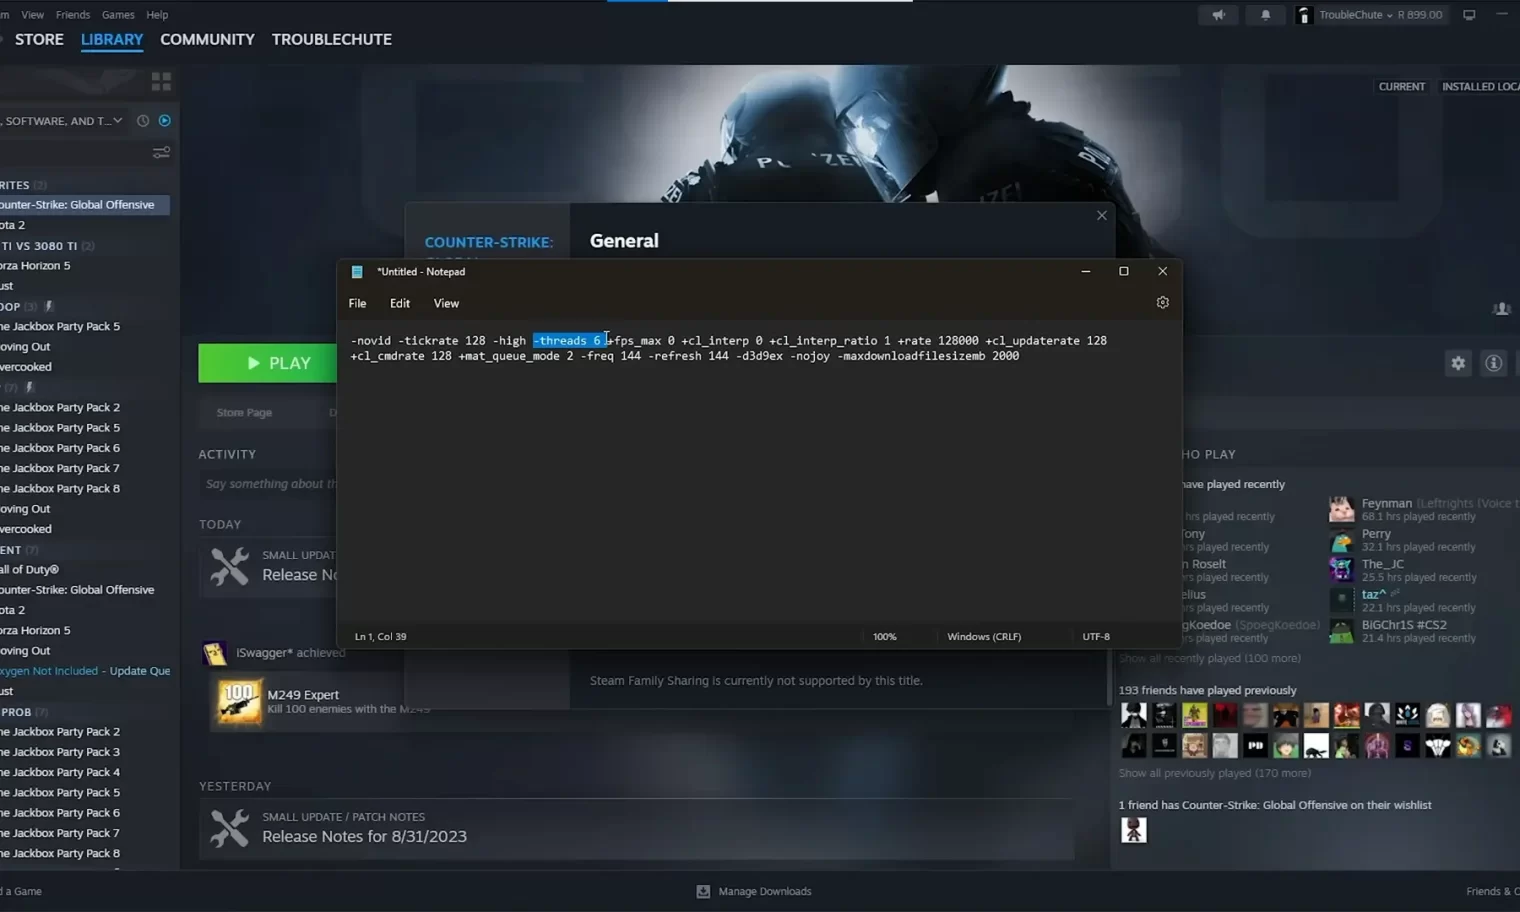The width and height of the screenshot is (1520, 912).
Task: Go to the COMMUNITY tab
Action: 207,39
